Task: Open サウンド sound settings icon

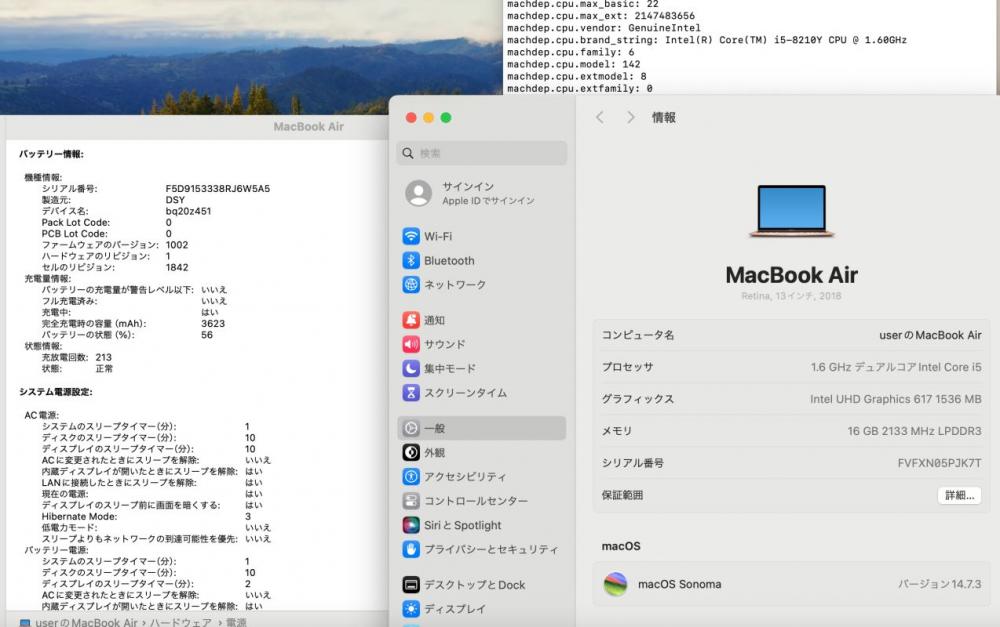Action: point(411,345)
